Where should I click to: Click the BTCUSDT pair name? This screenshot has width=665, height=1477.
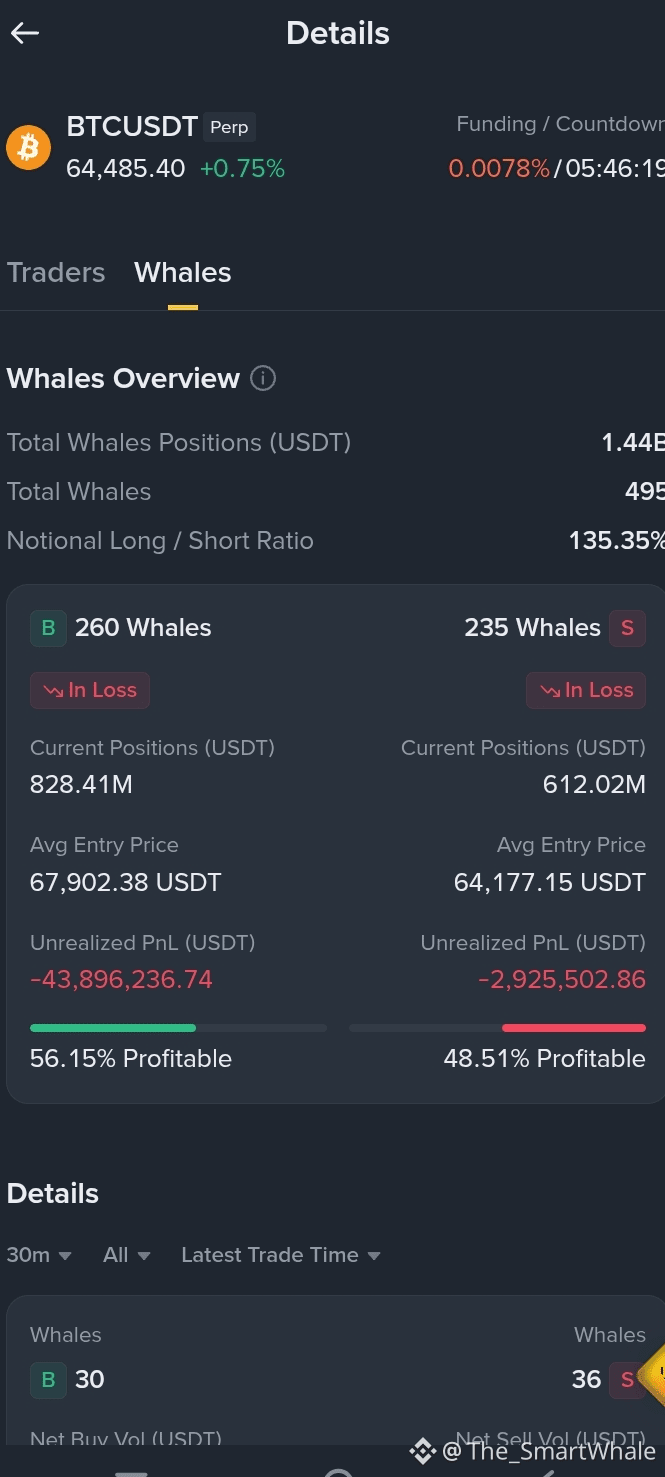(x=132, y=126)
